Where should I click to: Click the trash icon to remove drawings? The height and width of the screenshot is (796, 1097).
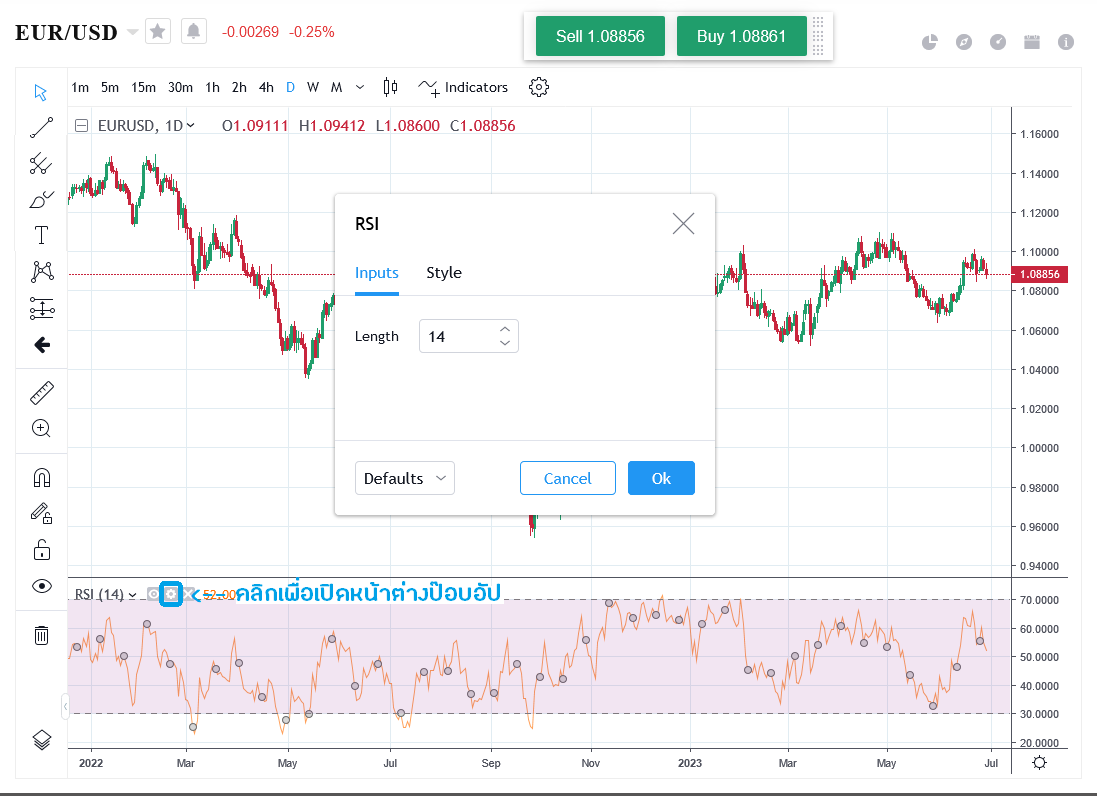[x=41, y=635]
